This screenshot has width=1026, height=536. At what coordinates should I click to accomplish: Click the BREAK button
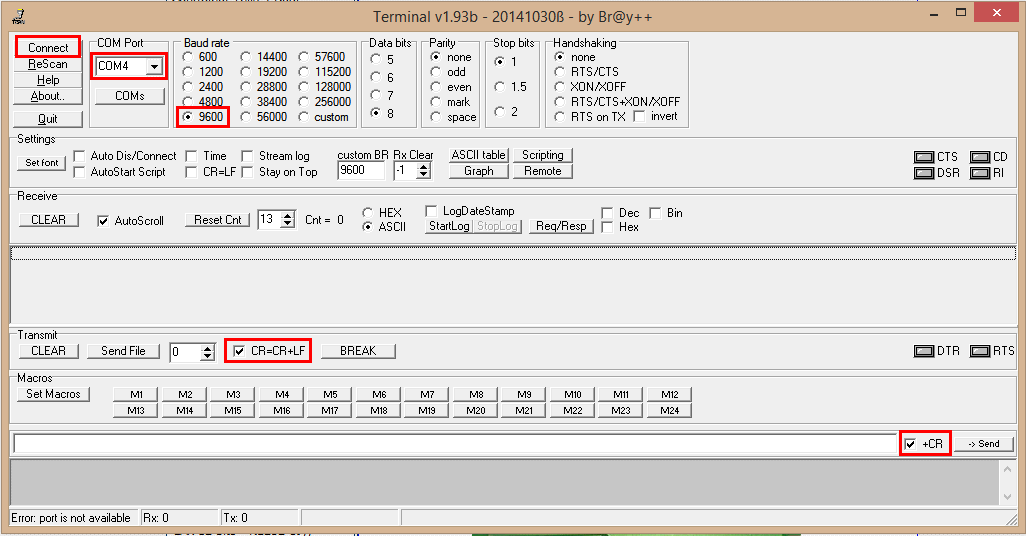pos(358,351)
